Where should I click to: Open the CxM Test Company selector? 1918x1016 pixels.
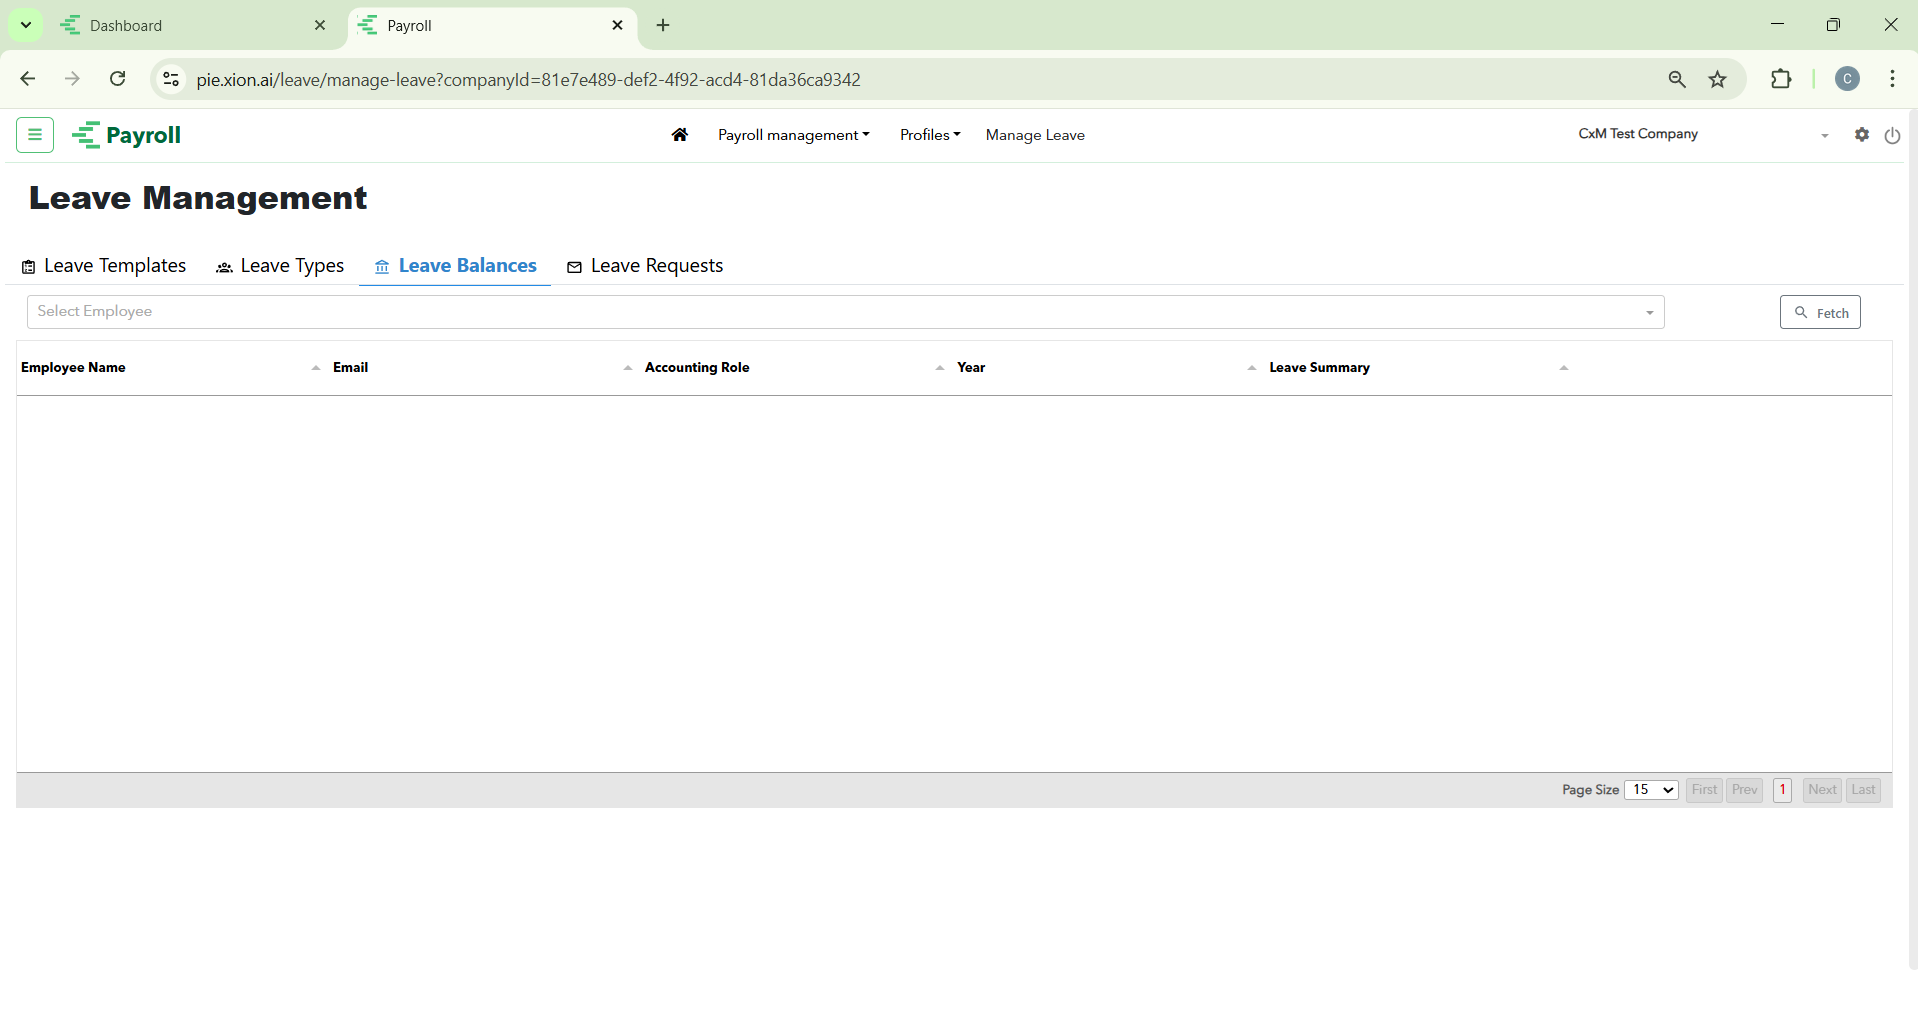(1702, 135)
